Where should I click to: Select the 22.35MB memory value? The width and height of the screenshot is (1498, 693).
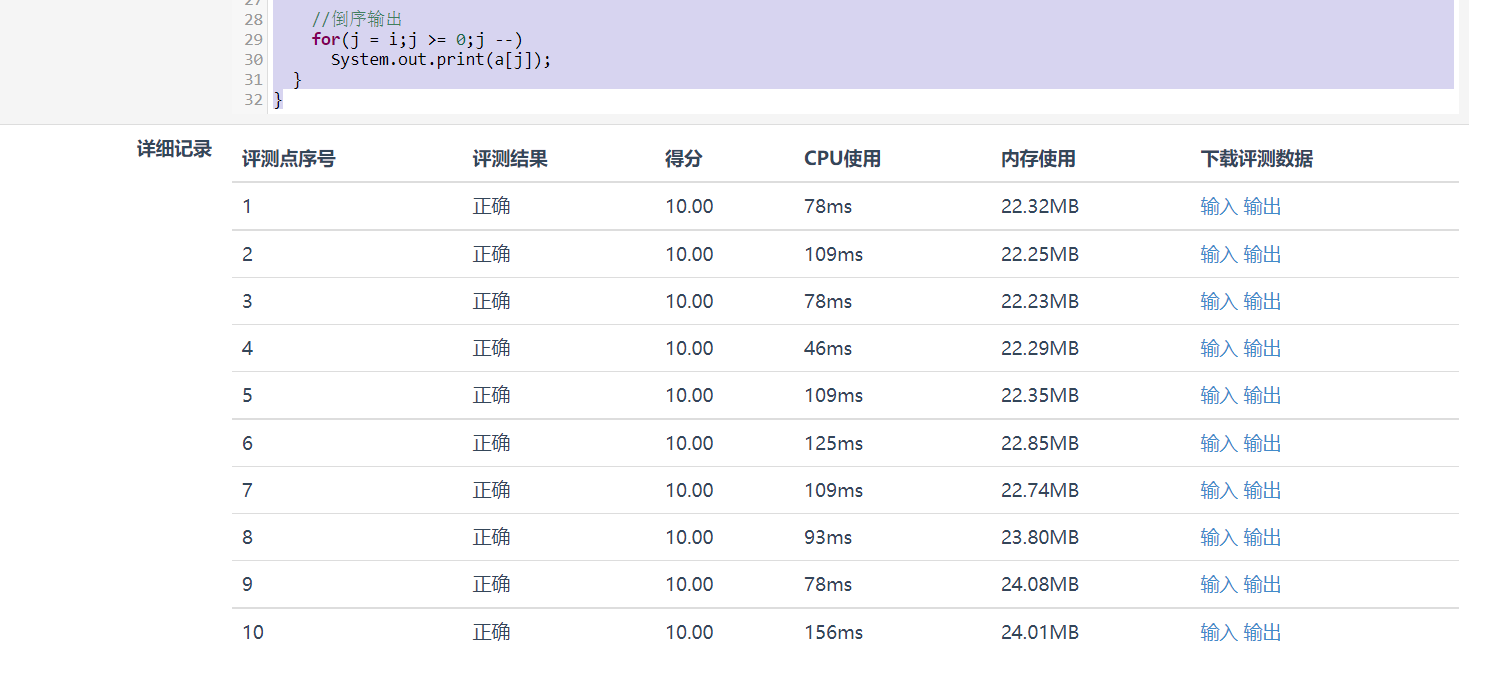point(1040,395)
